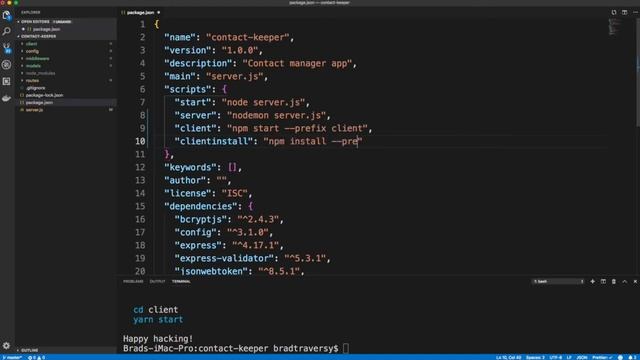The image size is (640, 360).
Task: Click the terminal prompt input line
Action: pos(236,349)
